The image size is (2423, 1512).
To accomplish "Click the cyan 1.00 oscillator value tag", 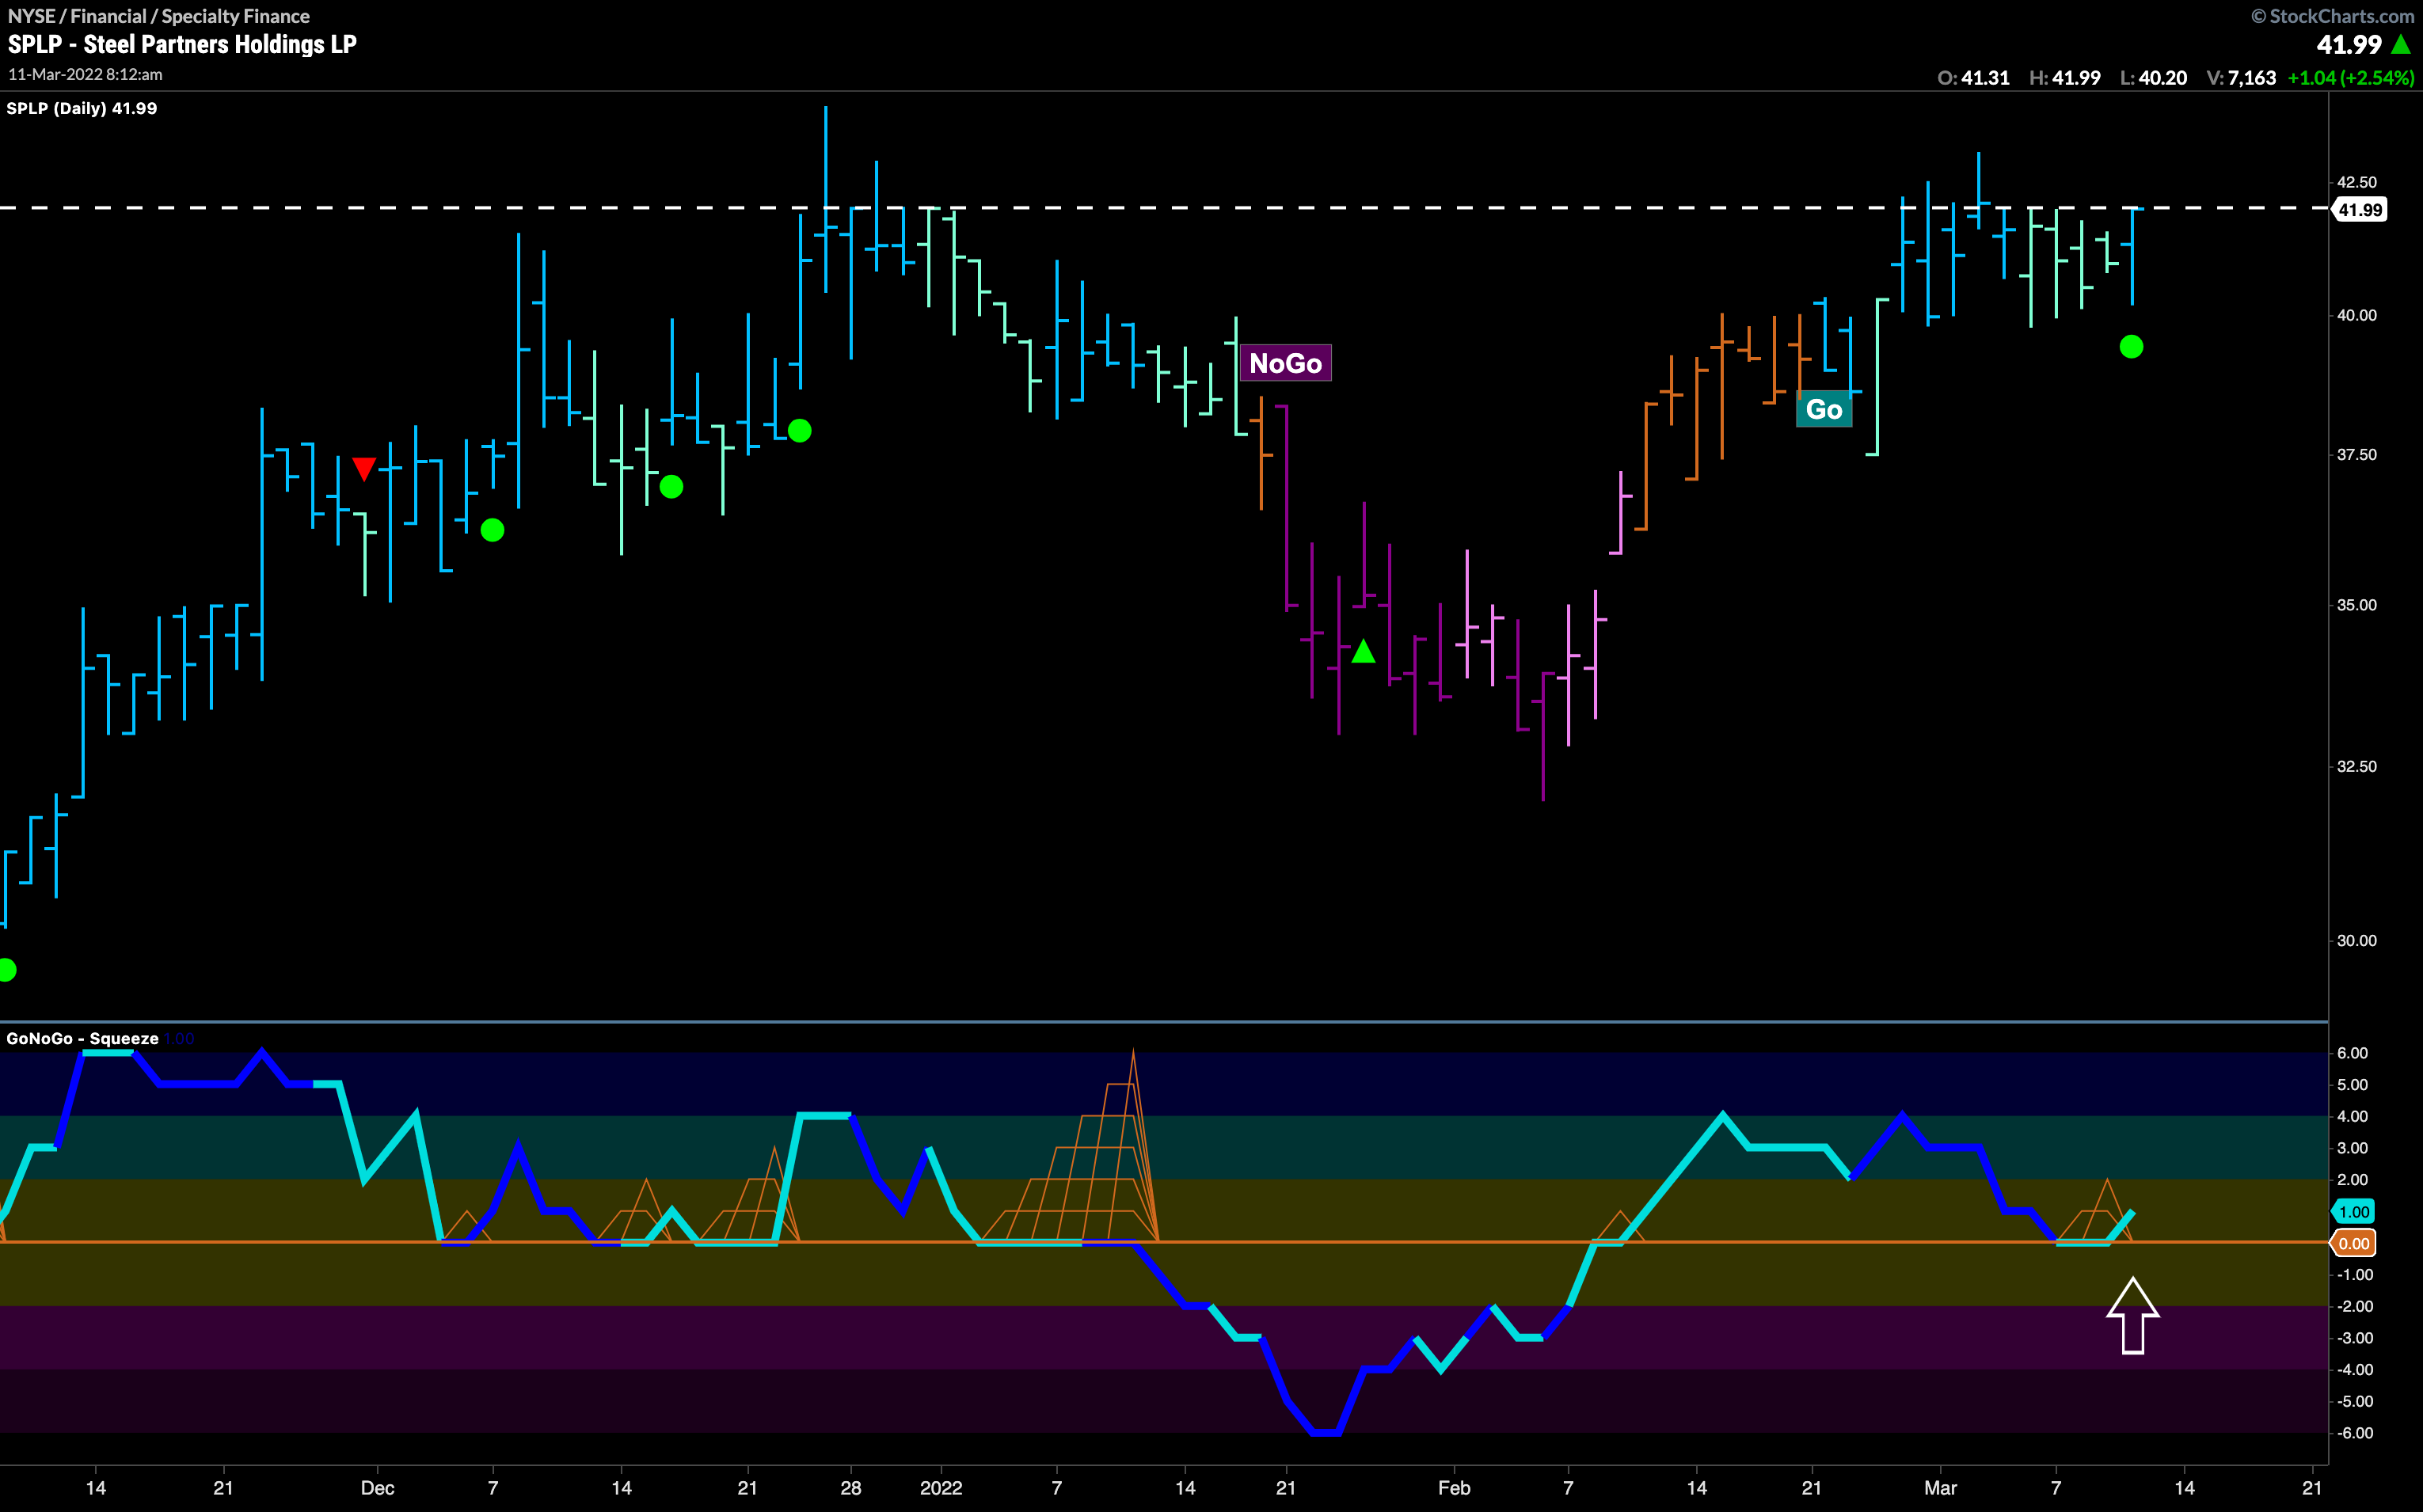I will coord(2353,1212).
